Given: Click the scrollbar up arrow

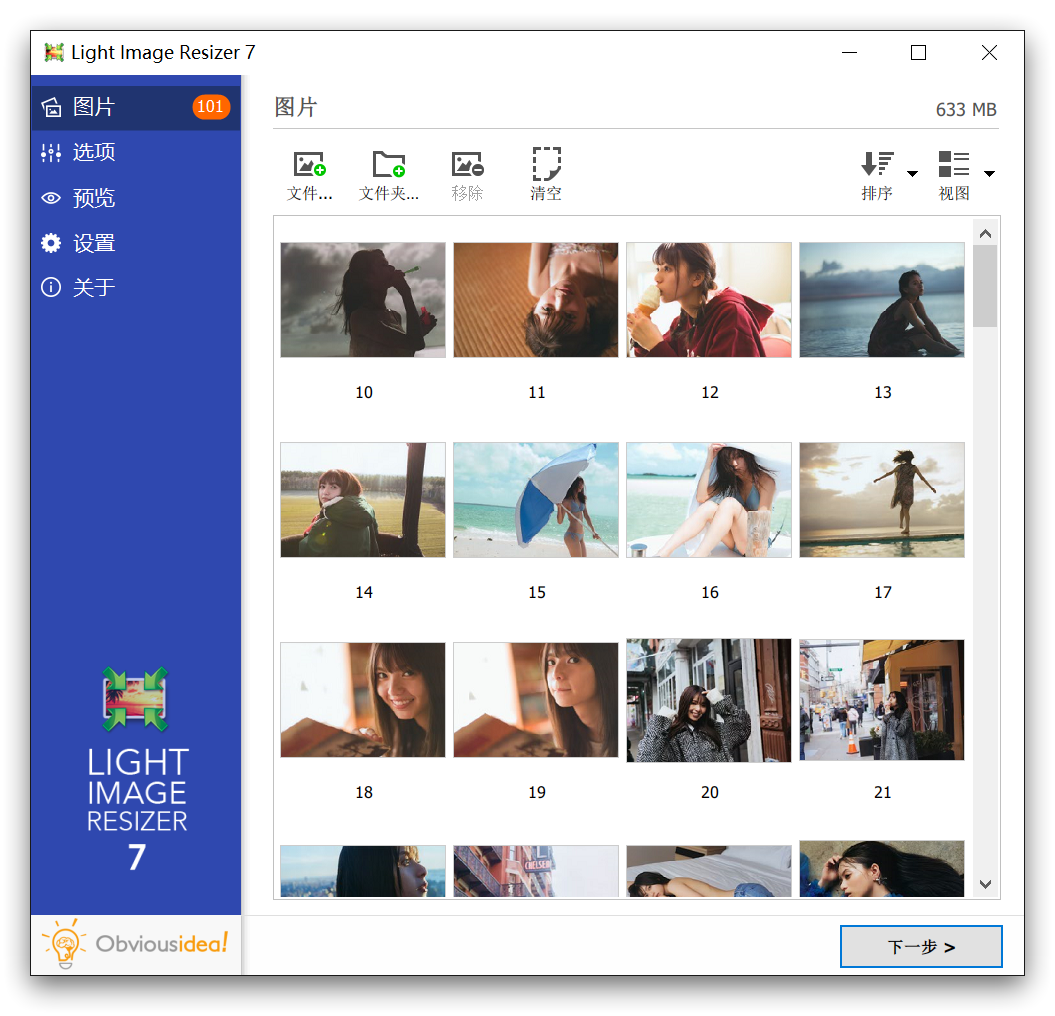Looking at the screenshot, I should click(x=985, y=234).
